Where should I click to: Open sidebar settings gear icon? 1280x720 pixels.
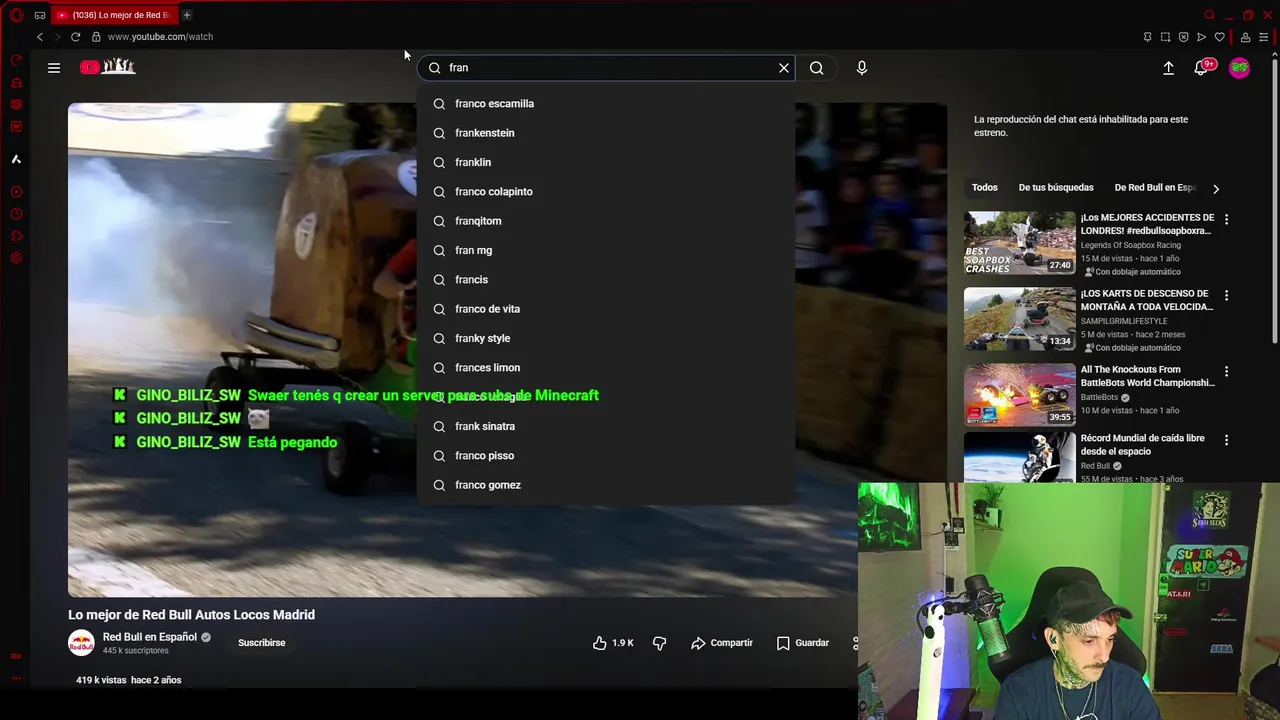coord(16,258)
